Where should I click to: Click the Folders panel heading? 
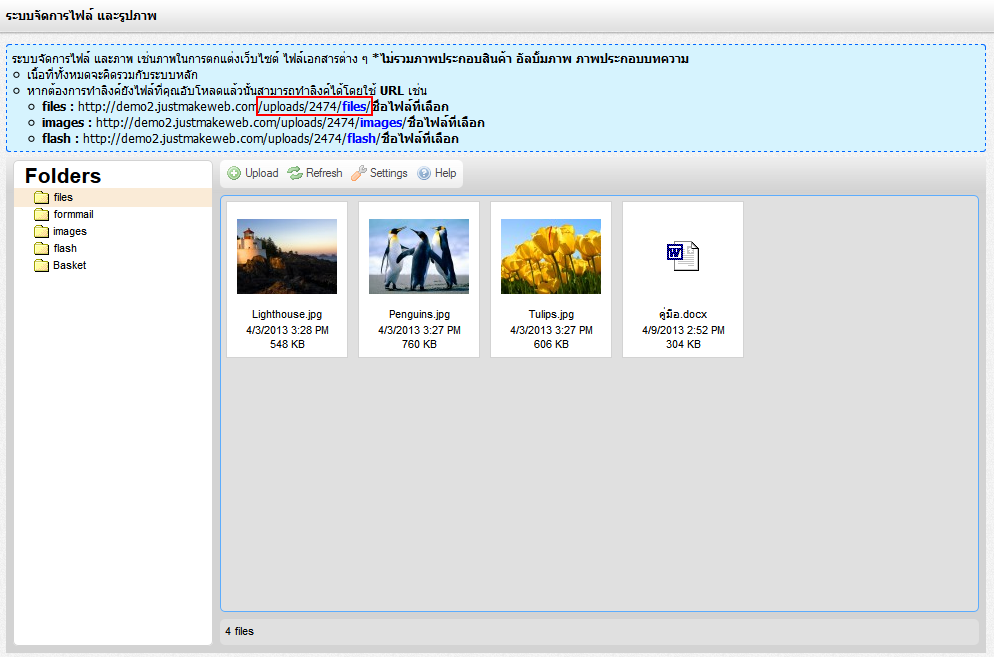tap(63, 176)
